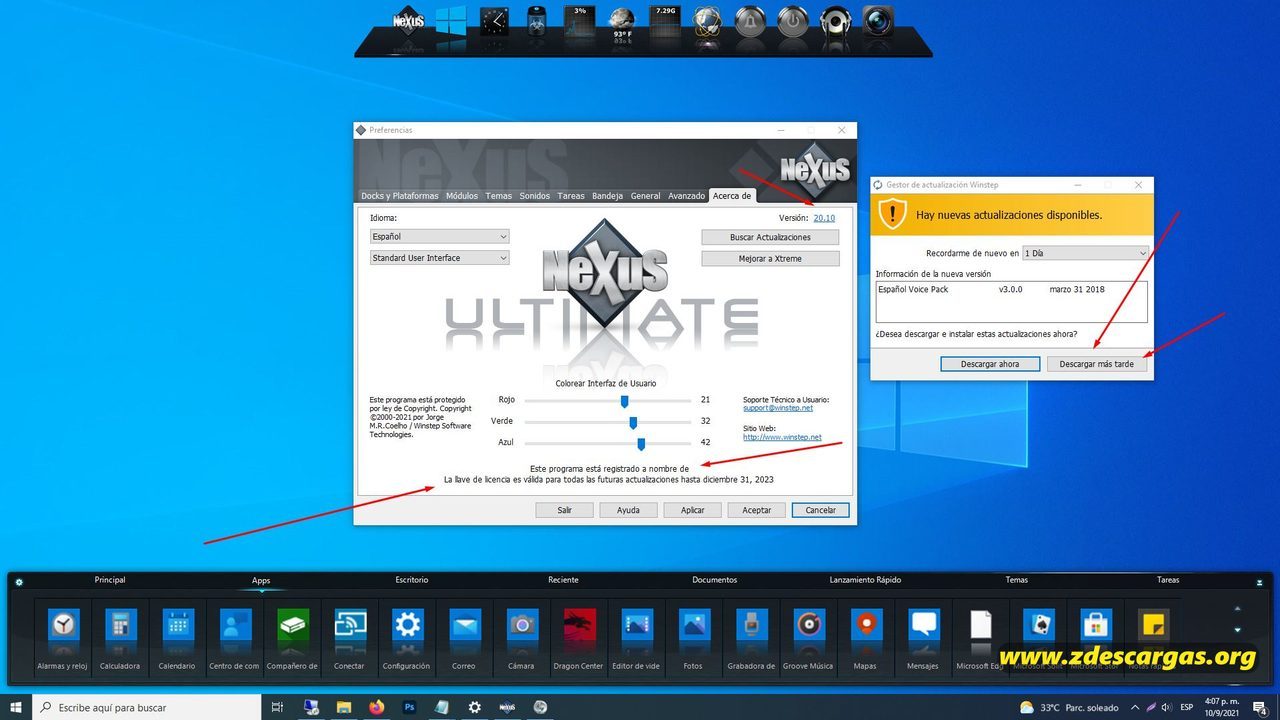Image resolution: width=1280 pixels, height=720 pixels.
Task: Open the Temas tab in Preferencias
Action: pyautogui.click(x=499, y=196)
